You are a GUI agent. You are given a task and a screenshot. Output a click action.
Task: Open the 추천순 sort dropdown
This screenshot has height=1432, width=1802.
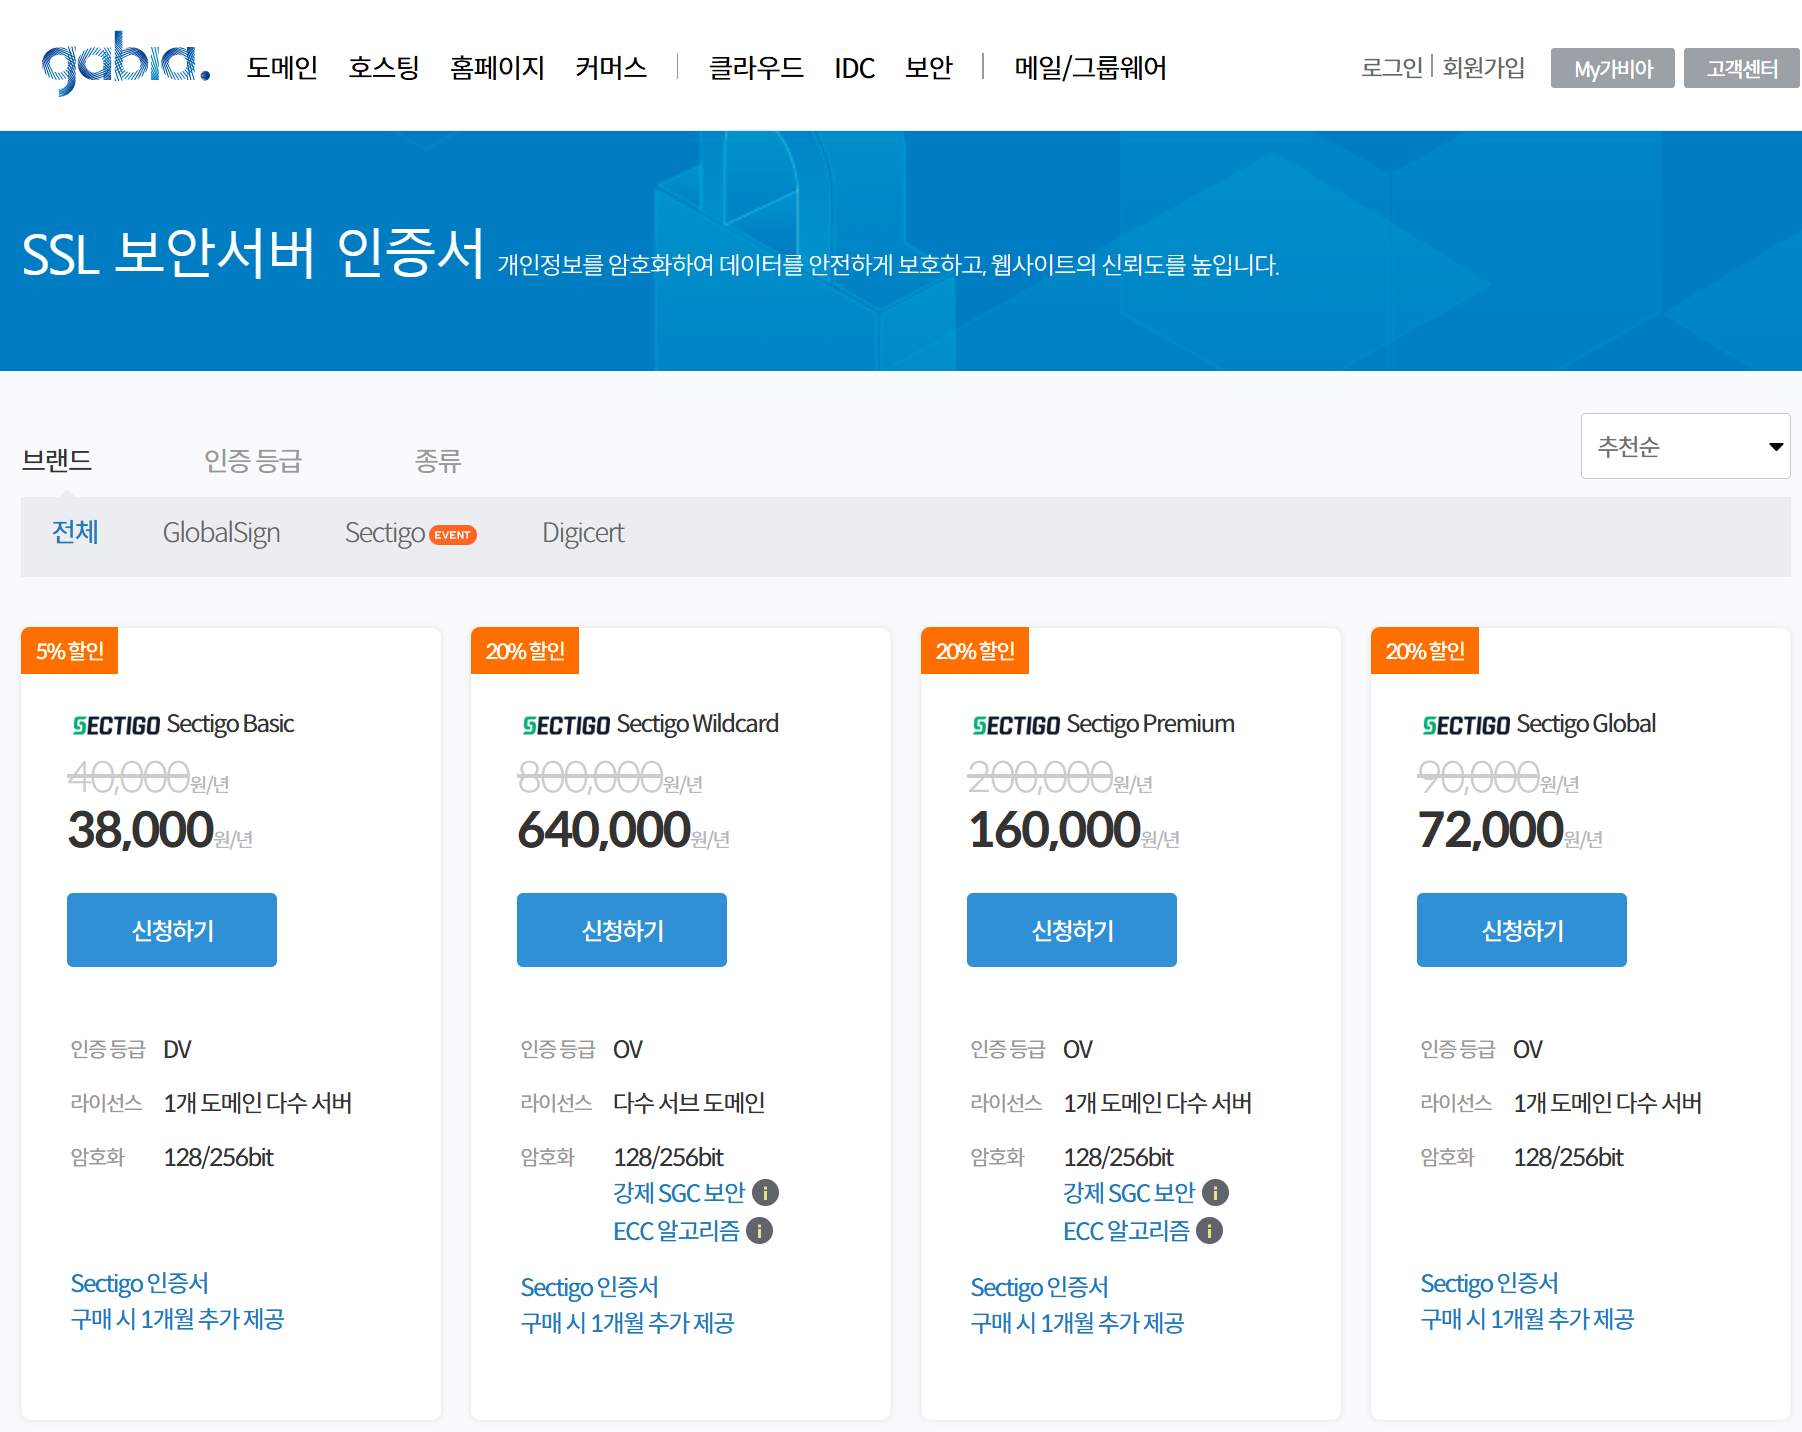click(x=1685, y=446)
